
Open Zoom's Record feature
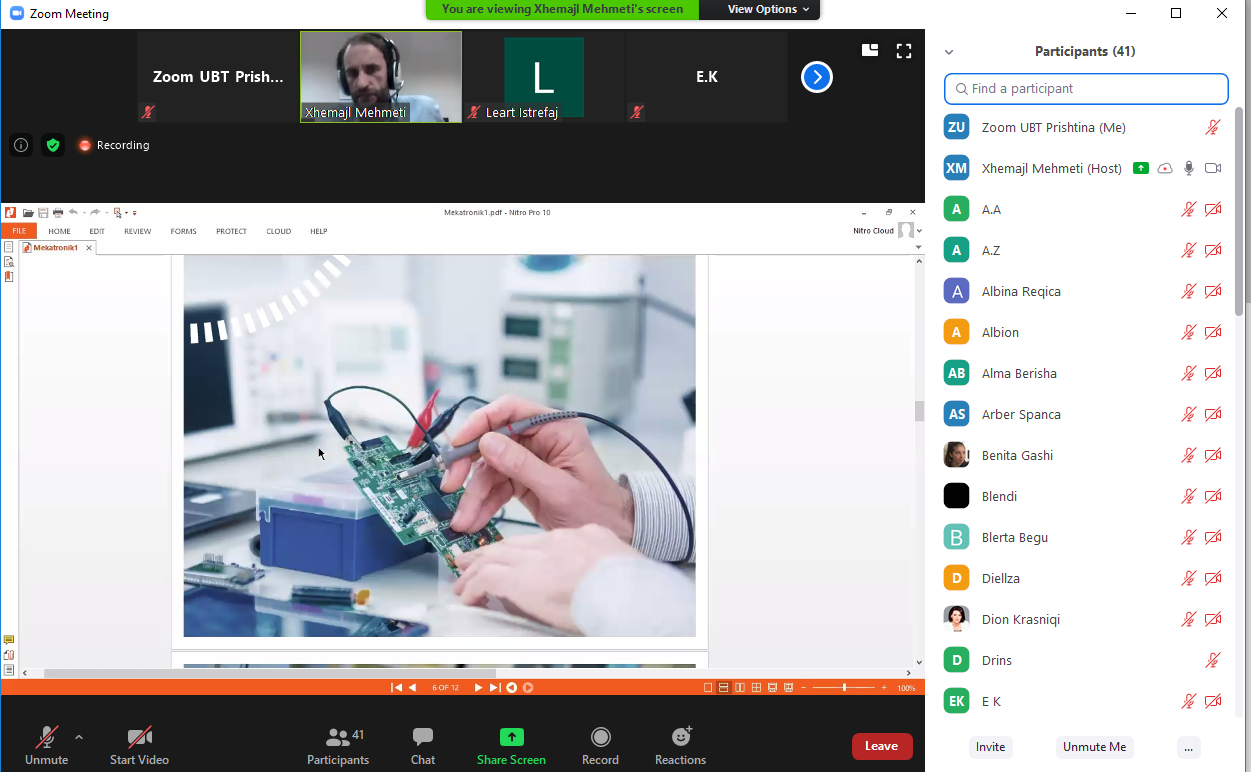pos(600,740)
